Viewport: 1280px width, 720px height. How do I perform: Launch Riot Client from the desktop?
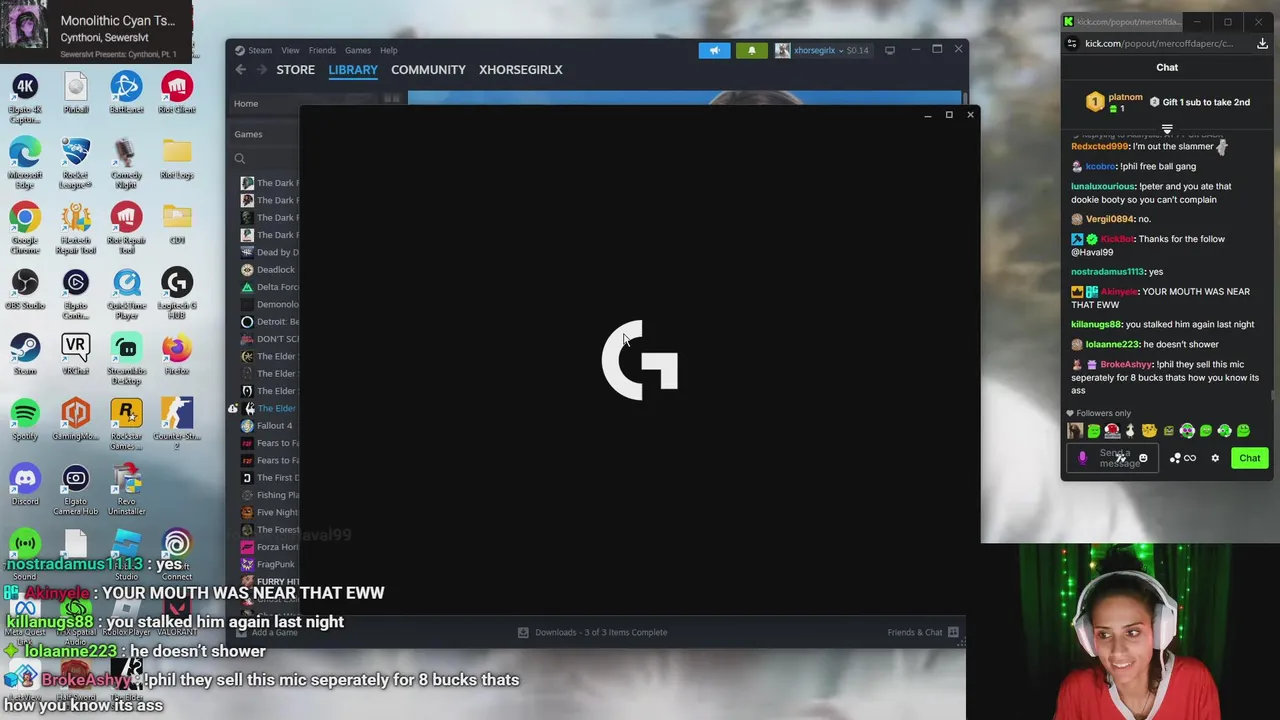pyautogui.click(x=177, y=93)
